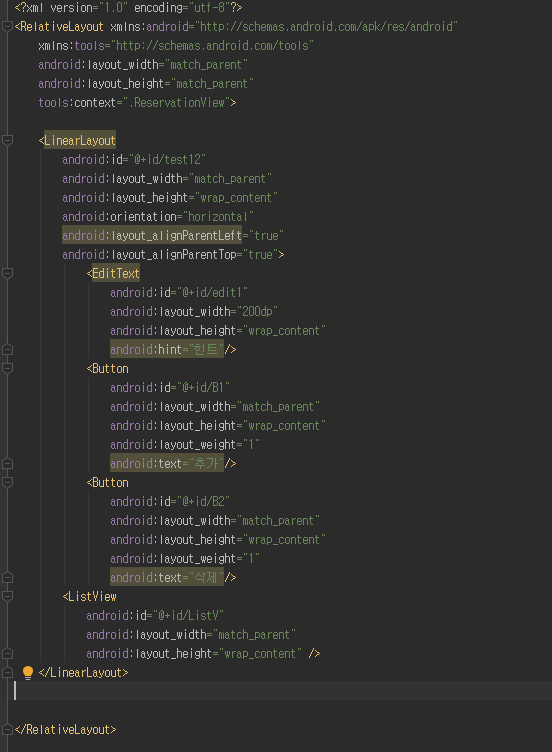The width and height of the screenshot is (552, 752).
Task: Click the android:orientation horizontal value
Action: pyautogui.click(x=219, y=217)
